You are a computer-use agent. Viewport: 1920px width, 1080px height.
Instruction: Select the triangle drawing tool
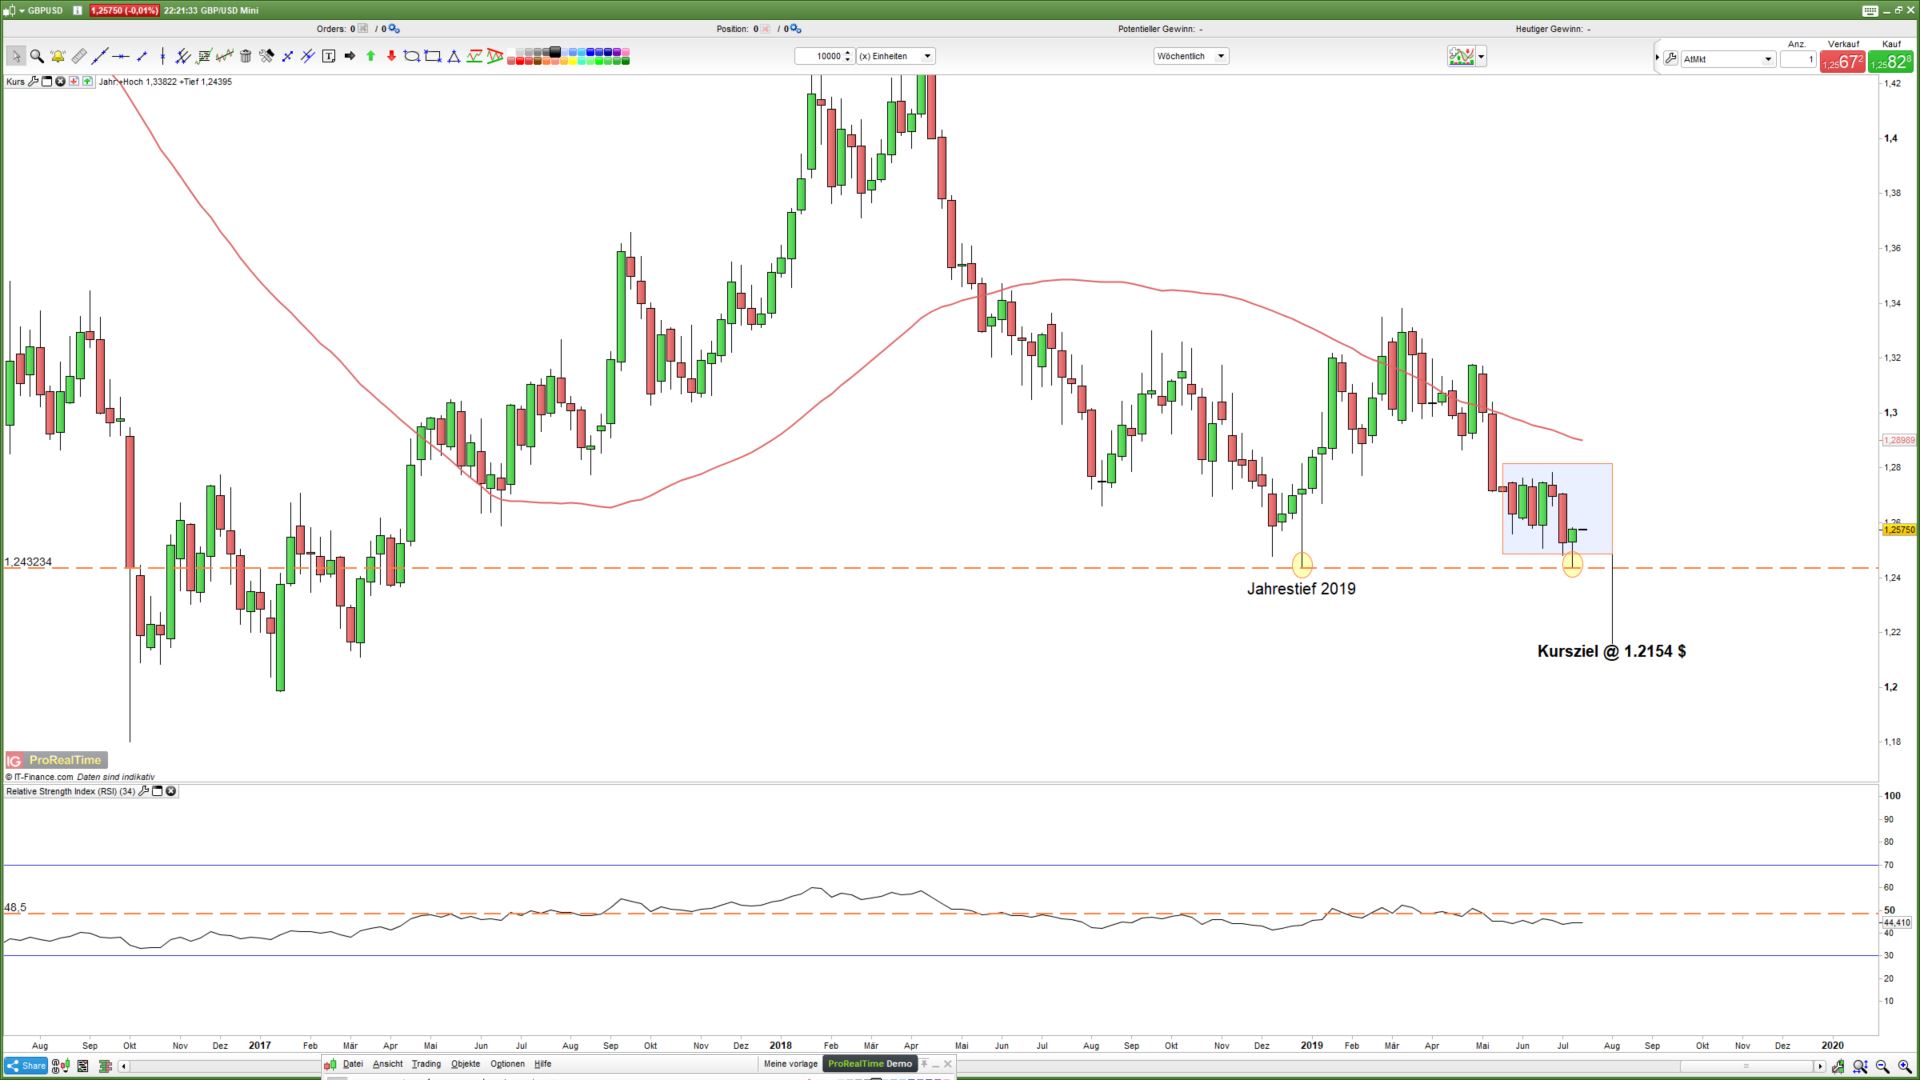coord(454,56)
